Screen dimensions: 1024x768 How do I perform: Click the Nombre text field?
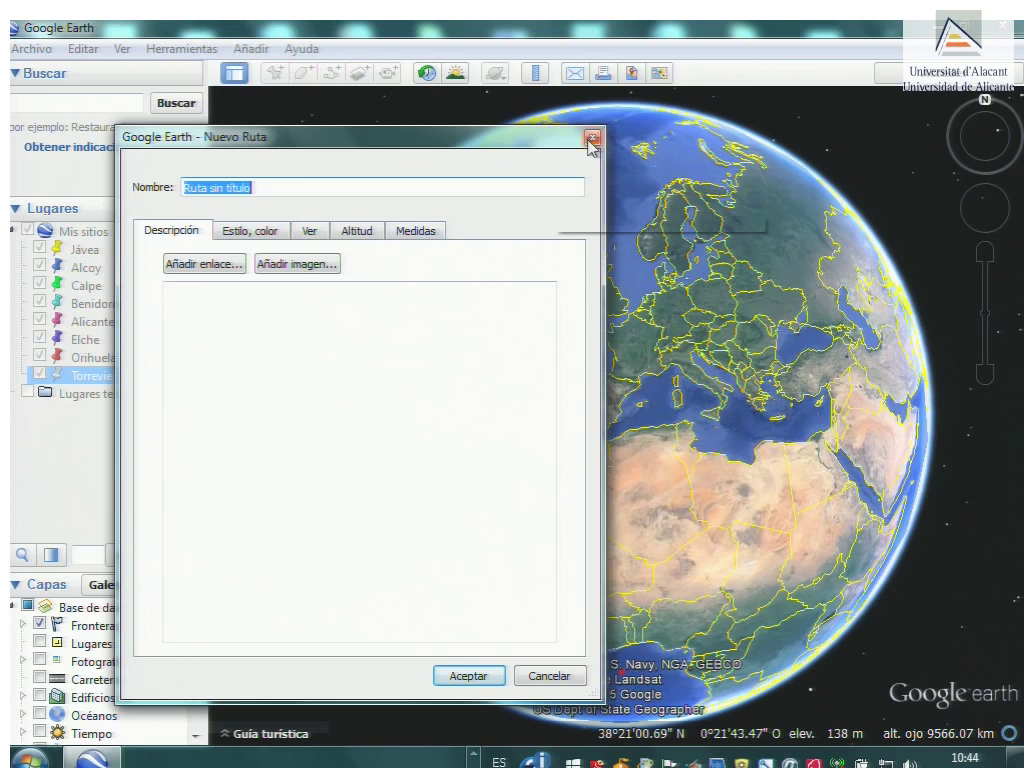coord(383,187)
